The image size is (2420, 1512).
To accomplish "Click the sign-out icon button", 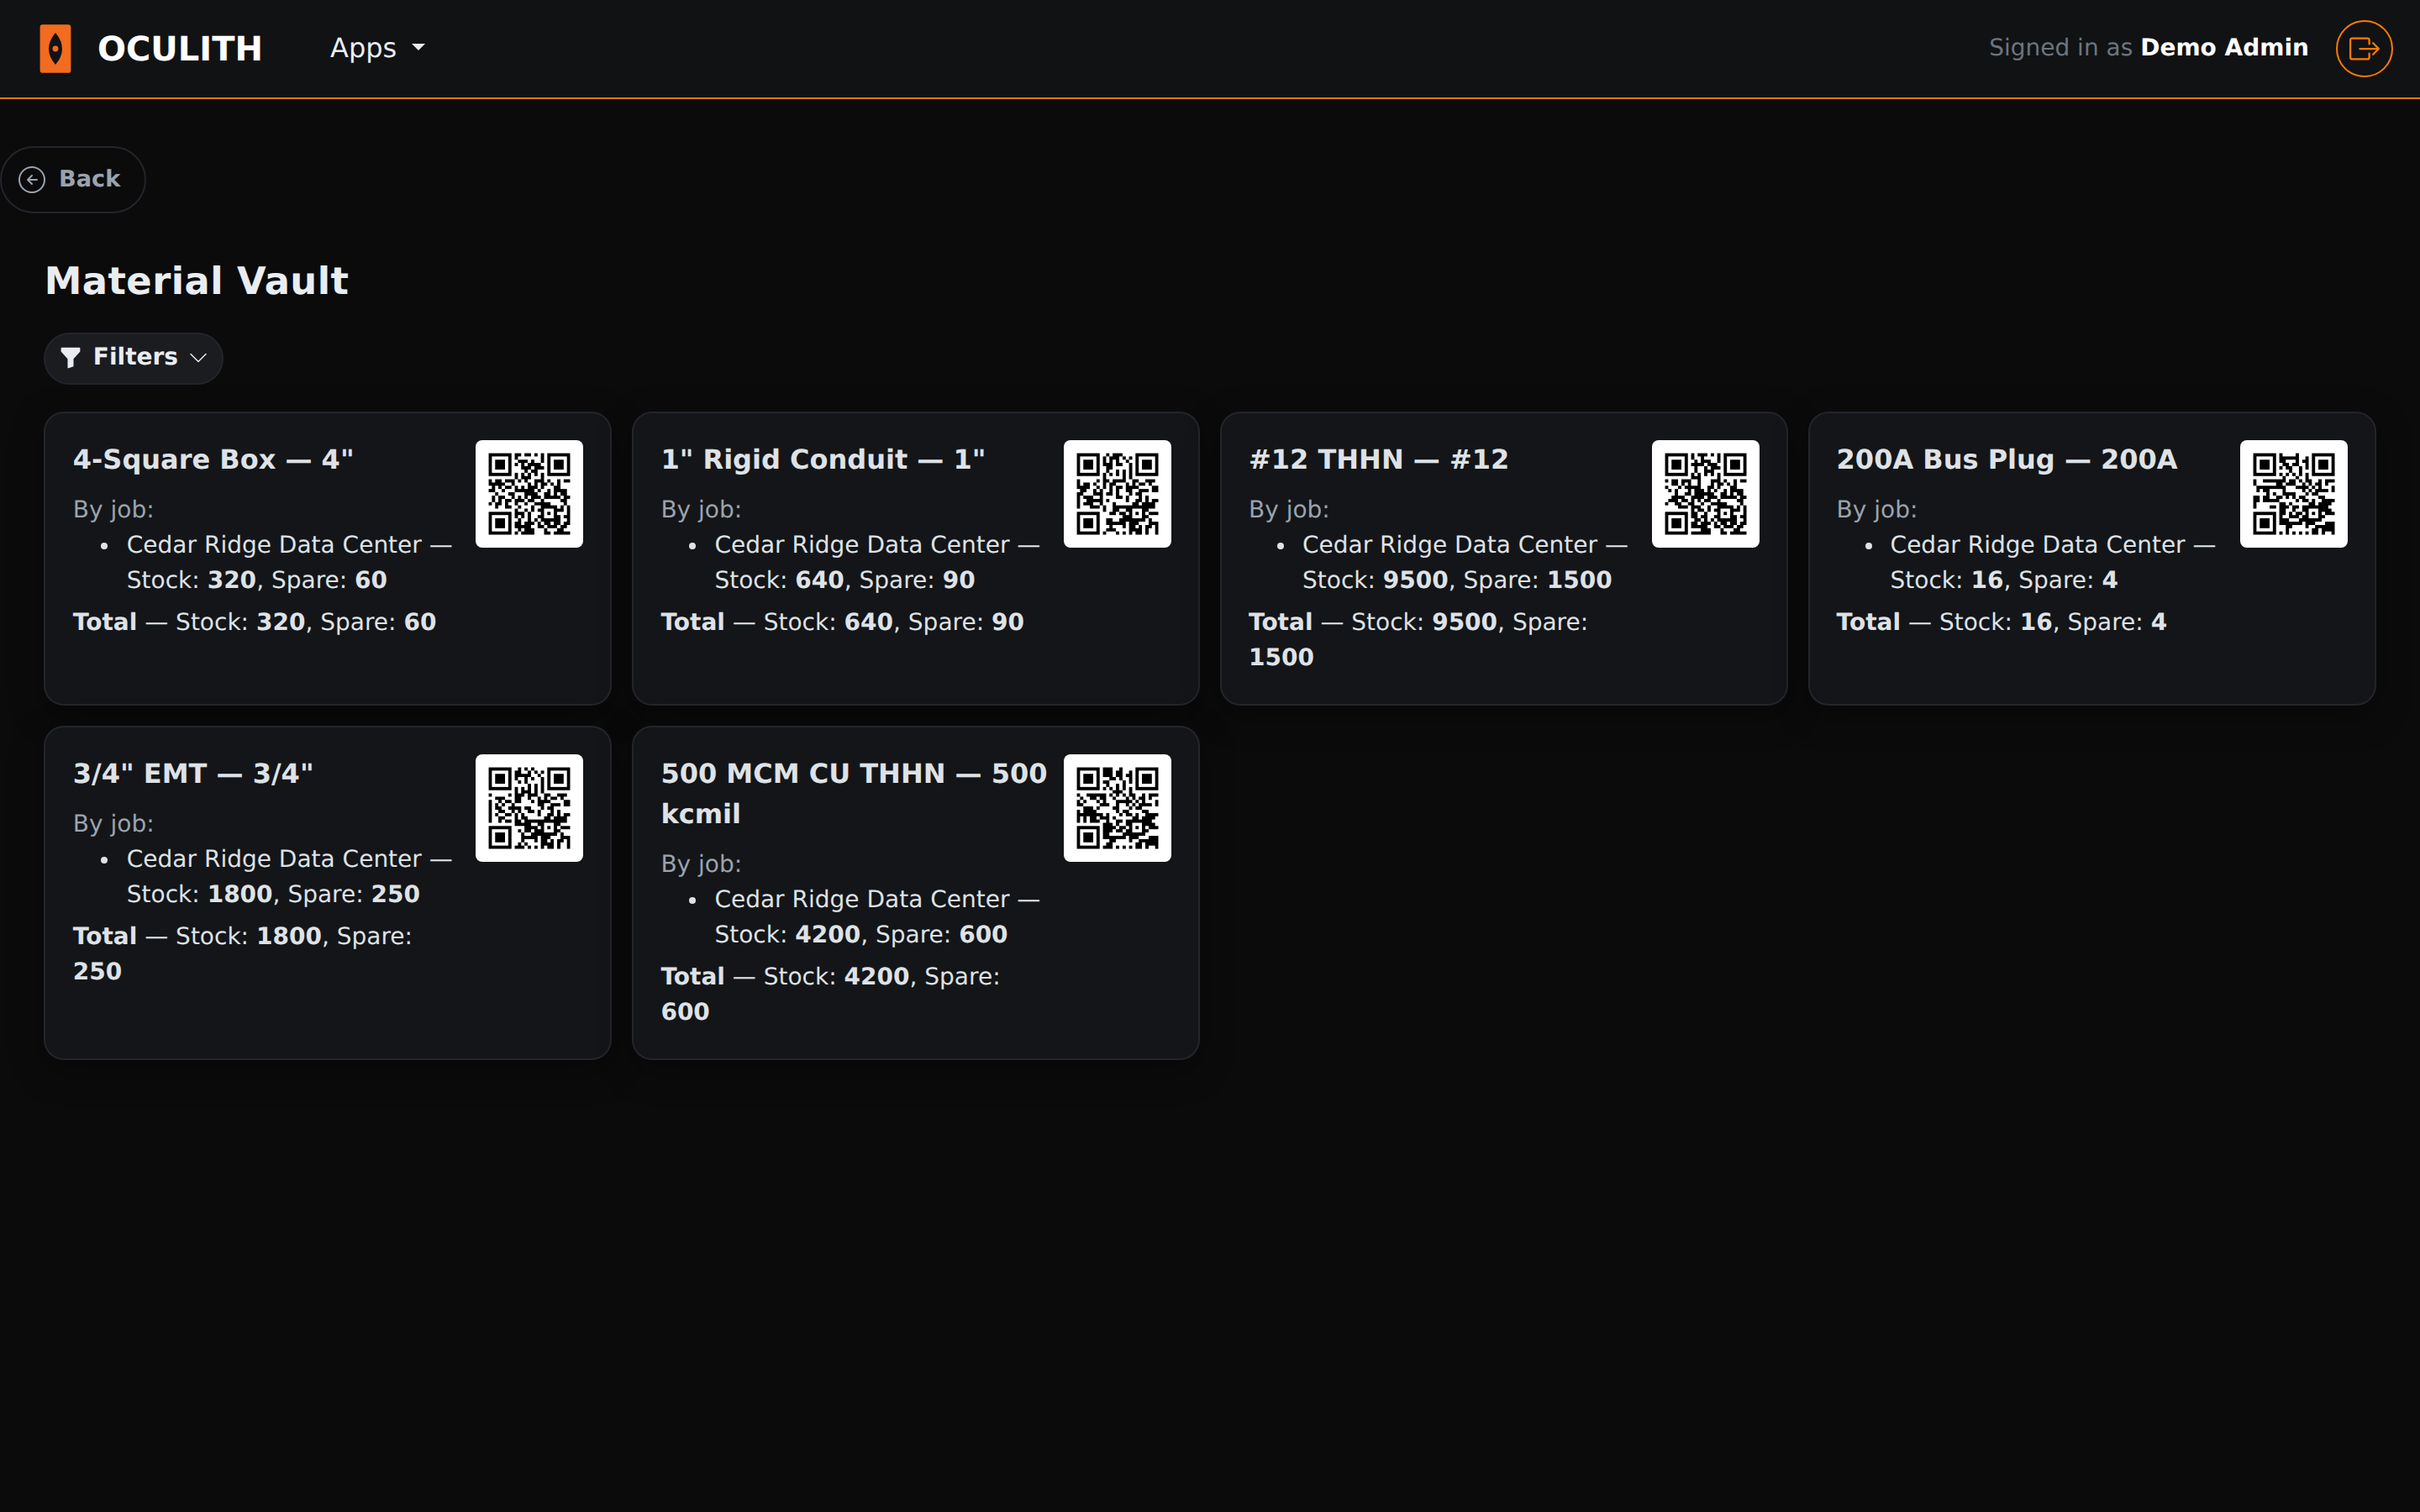I will [x=2363, y=48].
